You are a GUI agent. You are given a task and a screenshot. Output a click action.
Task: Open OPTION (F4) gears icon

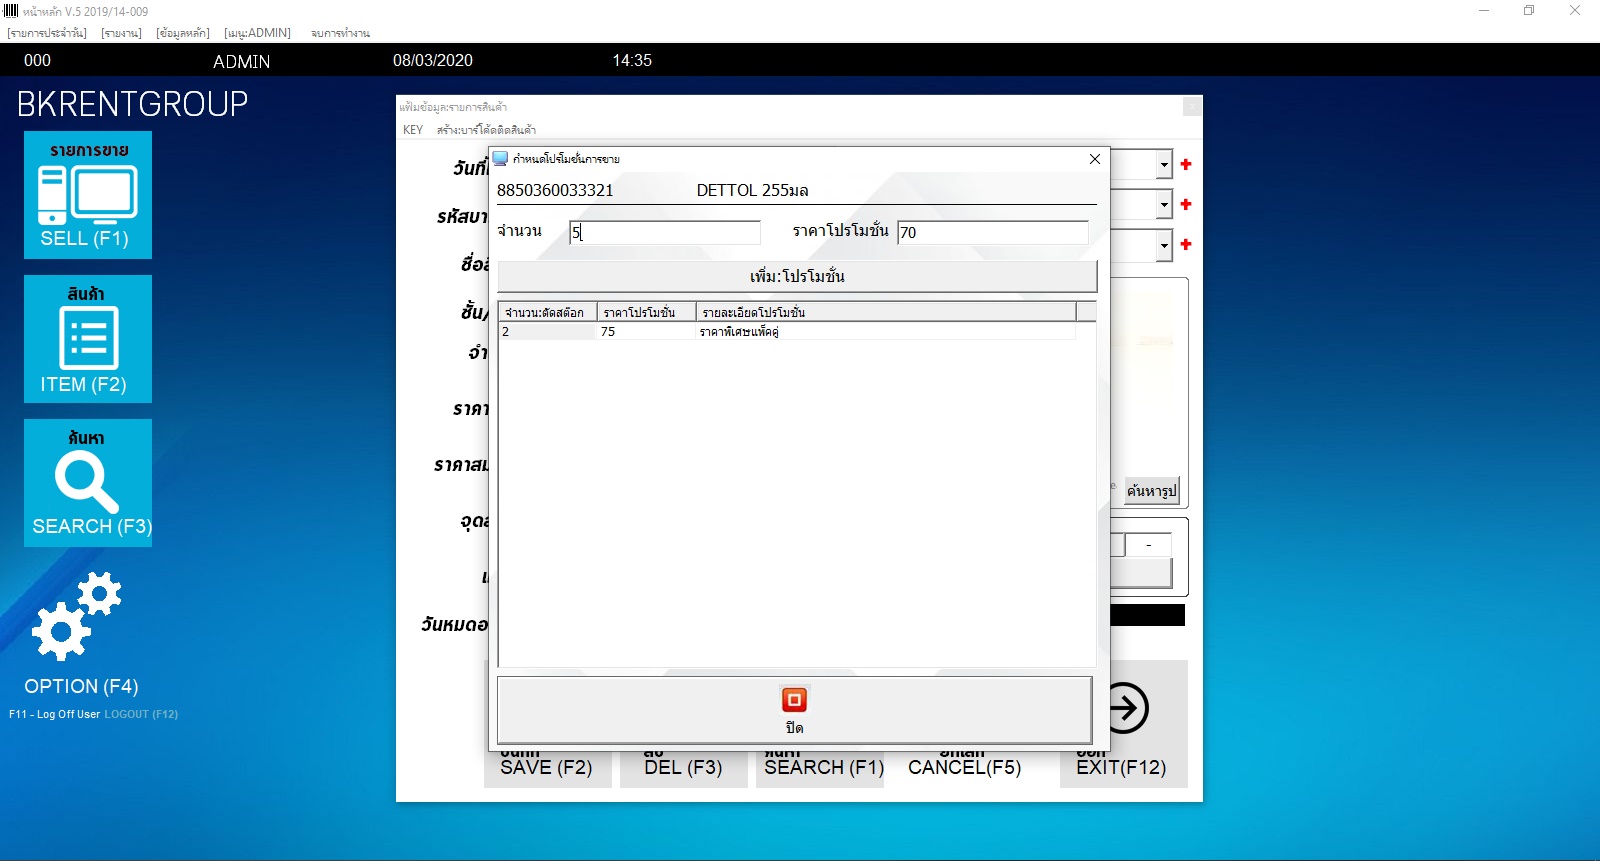click(78, 617)
